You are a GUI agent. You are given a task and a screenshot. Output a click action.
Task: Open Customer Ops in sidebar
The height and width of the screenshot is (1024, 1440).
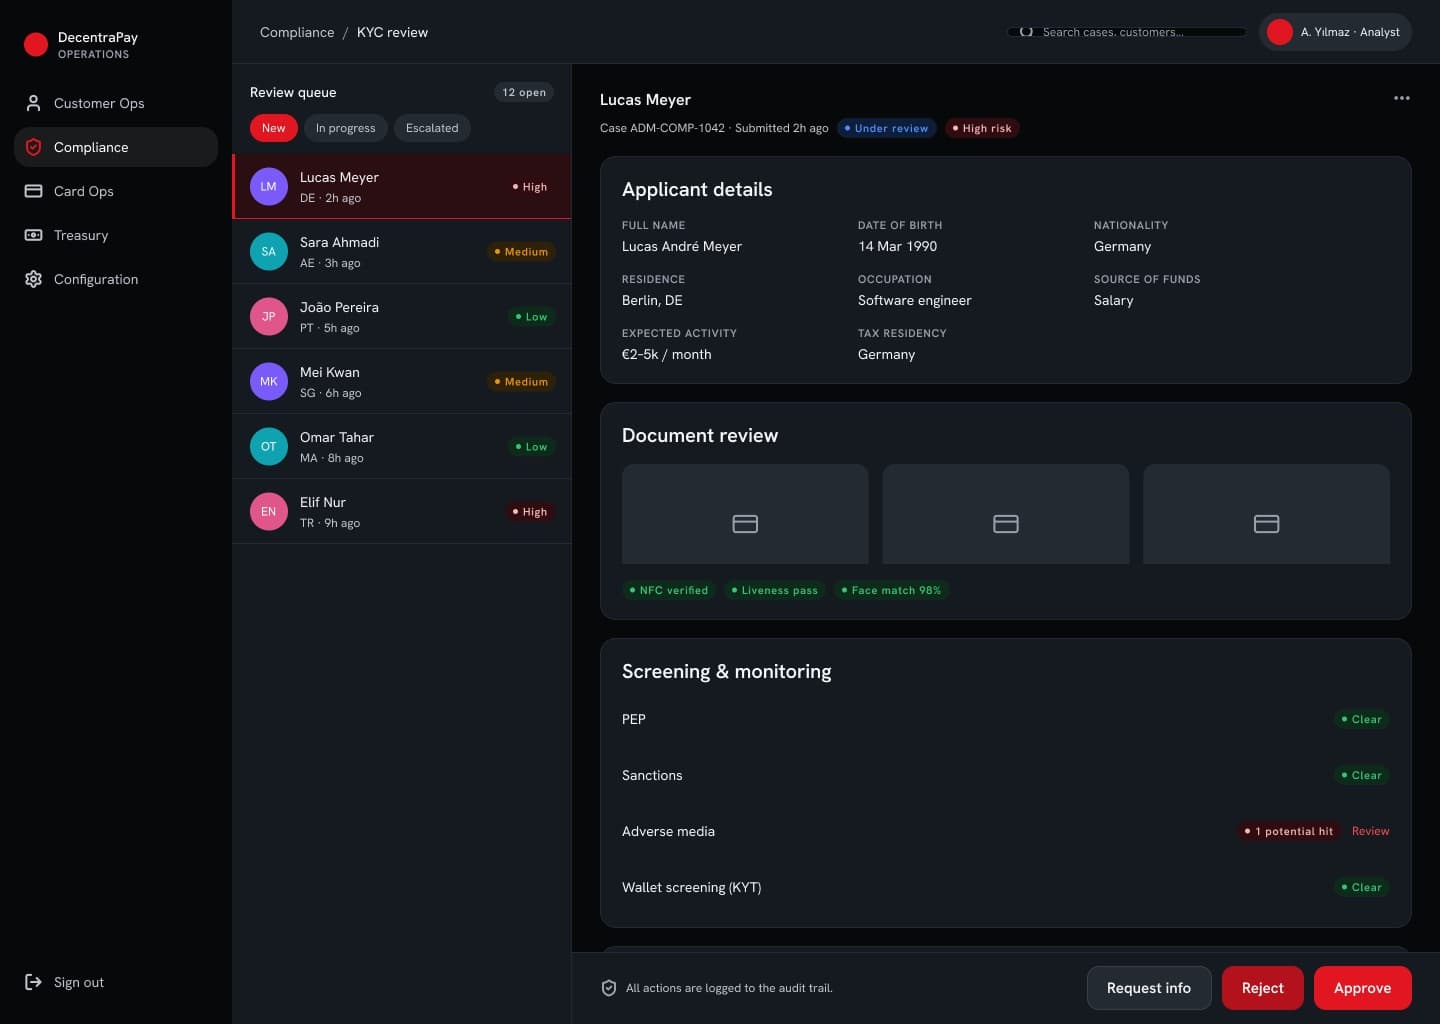pyautogui.click(x=116, y=103)
